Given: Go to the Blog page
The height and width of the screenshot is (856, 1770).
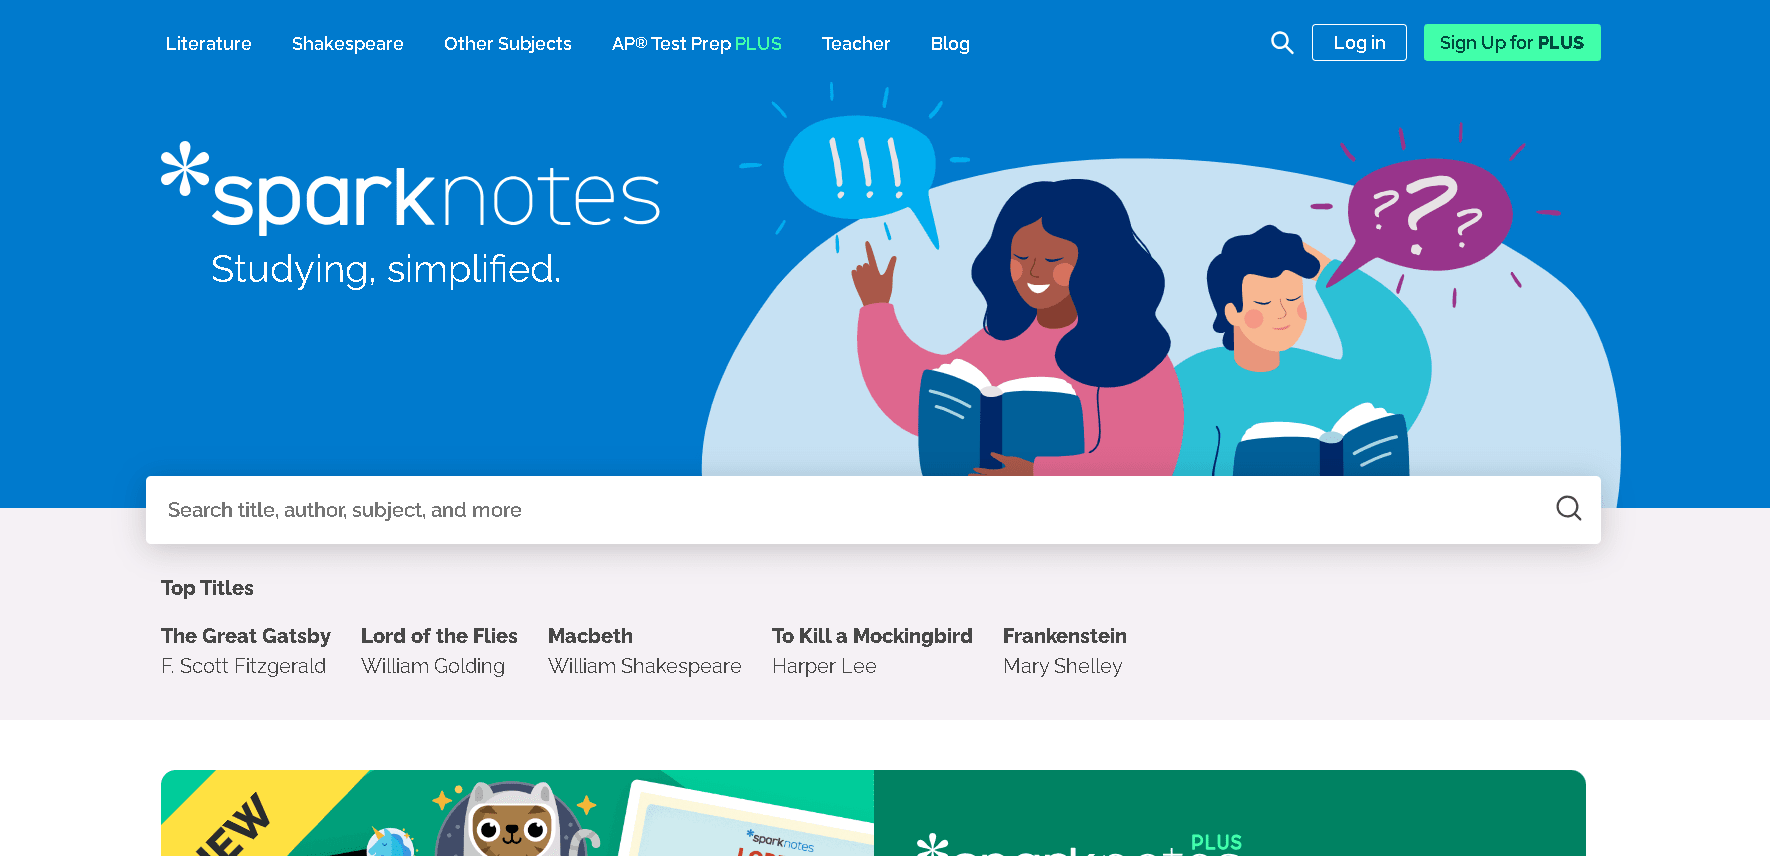Looking at the screenshot, I should point(950,44).
